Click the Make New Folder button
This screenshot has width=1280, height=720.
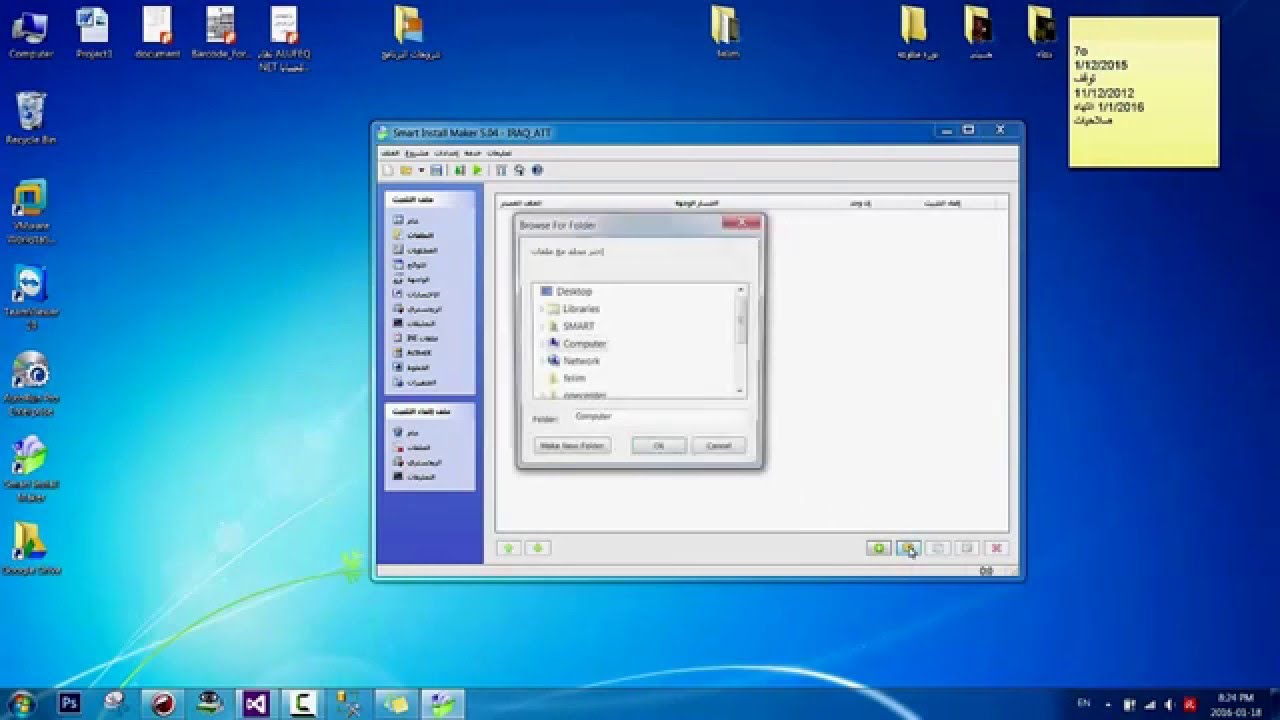click(x=572, y=445)
